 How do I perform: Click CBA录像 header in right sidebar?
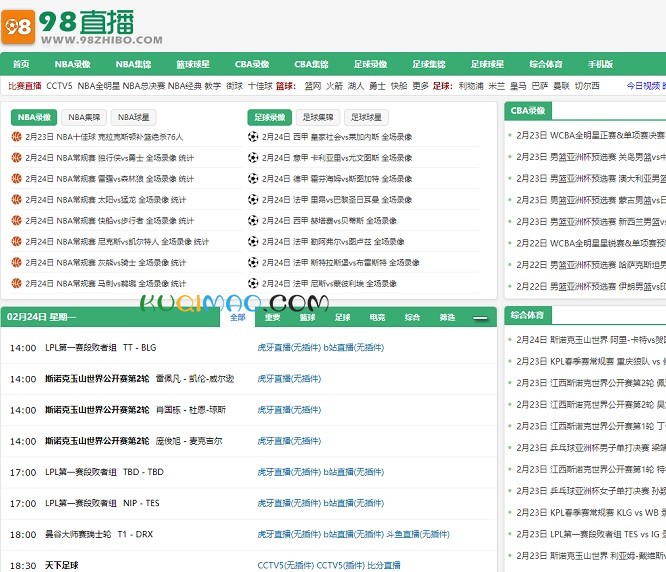click(x=528, y=111)
